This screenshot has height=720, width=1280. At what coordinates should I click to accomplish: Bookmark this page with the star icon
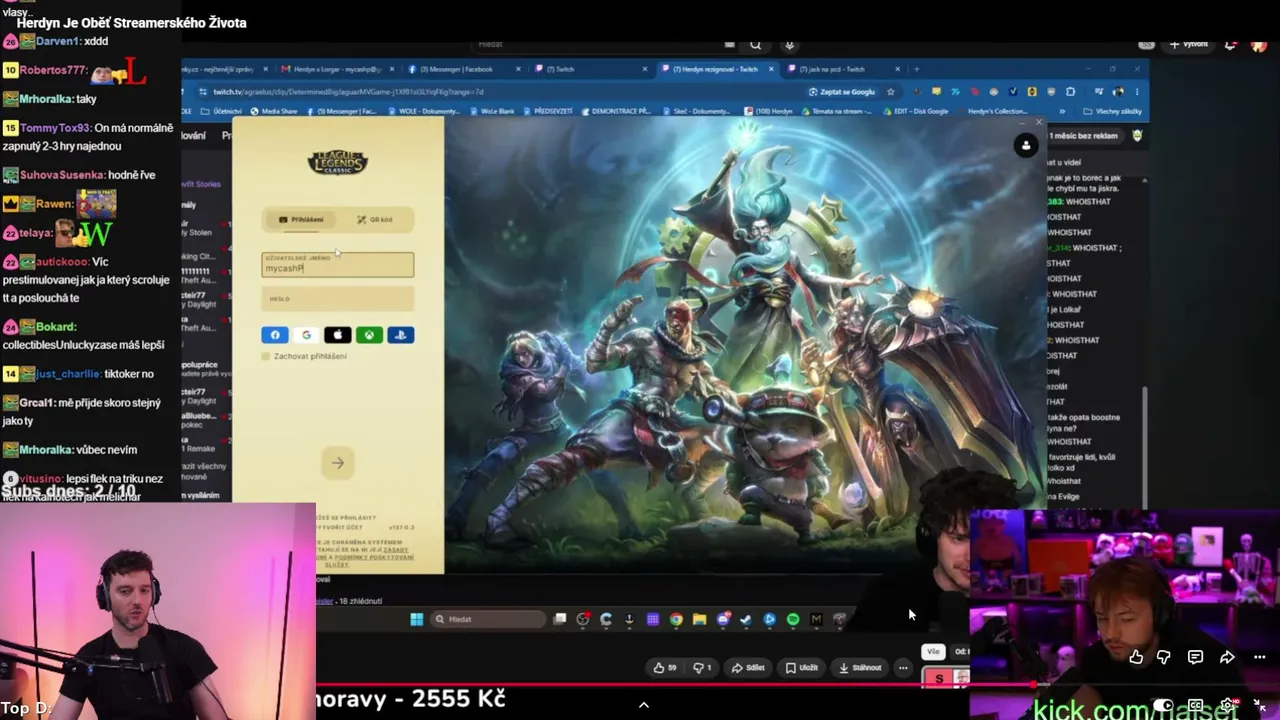pyautogui.click(x=891, y=92)
